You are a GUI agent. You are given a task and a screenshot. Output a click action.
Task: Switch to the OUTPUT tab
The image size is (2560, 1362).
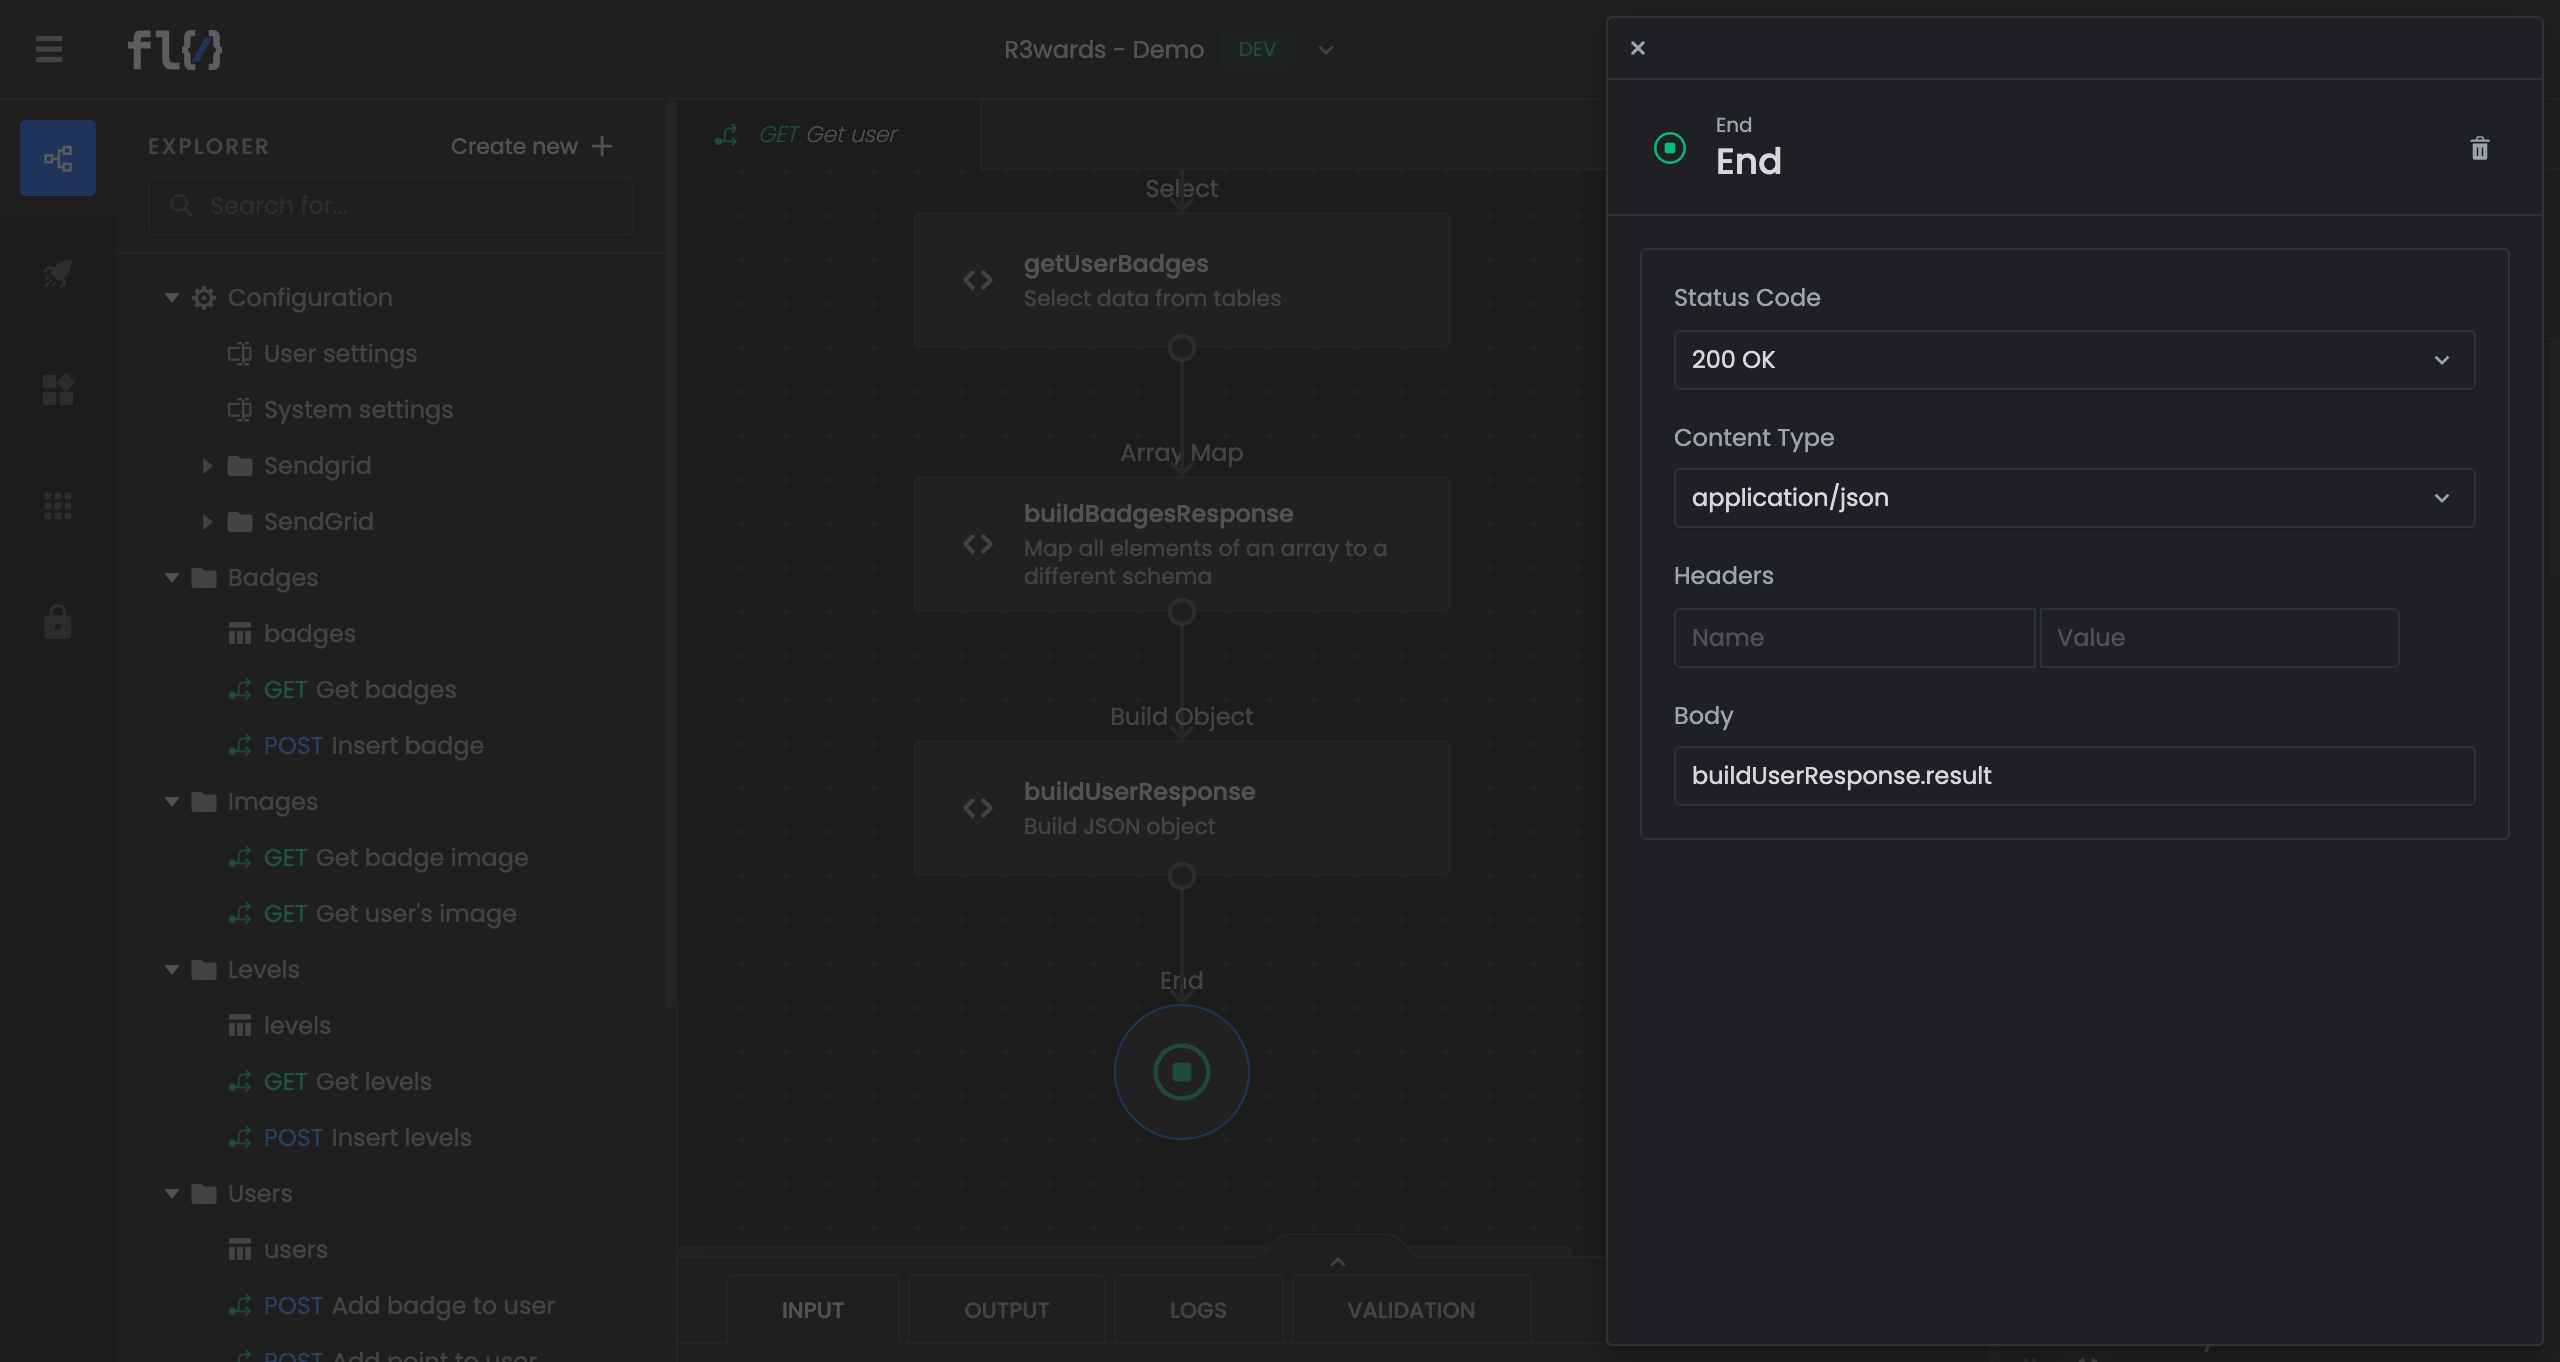1006,1310
